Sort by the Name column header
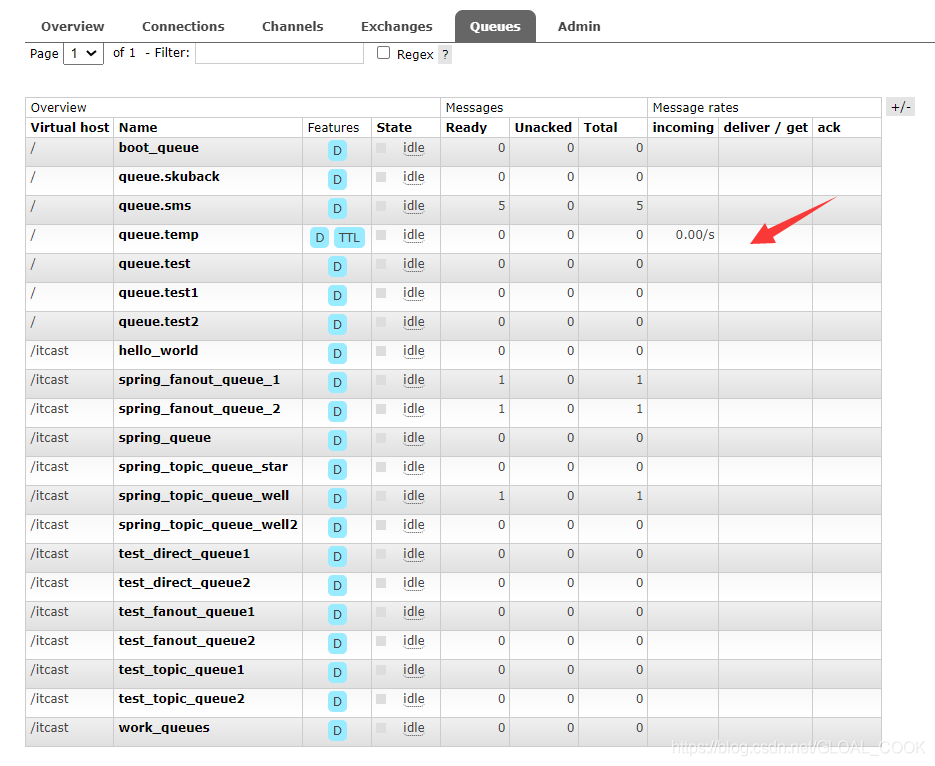The height and width of the screenshot is (766, 935). tap(138, 128)
